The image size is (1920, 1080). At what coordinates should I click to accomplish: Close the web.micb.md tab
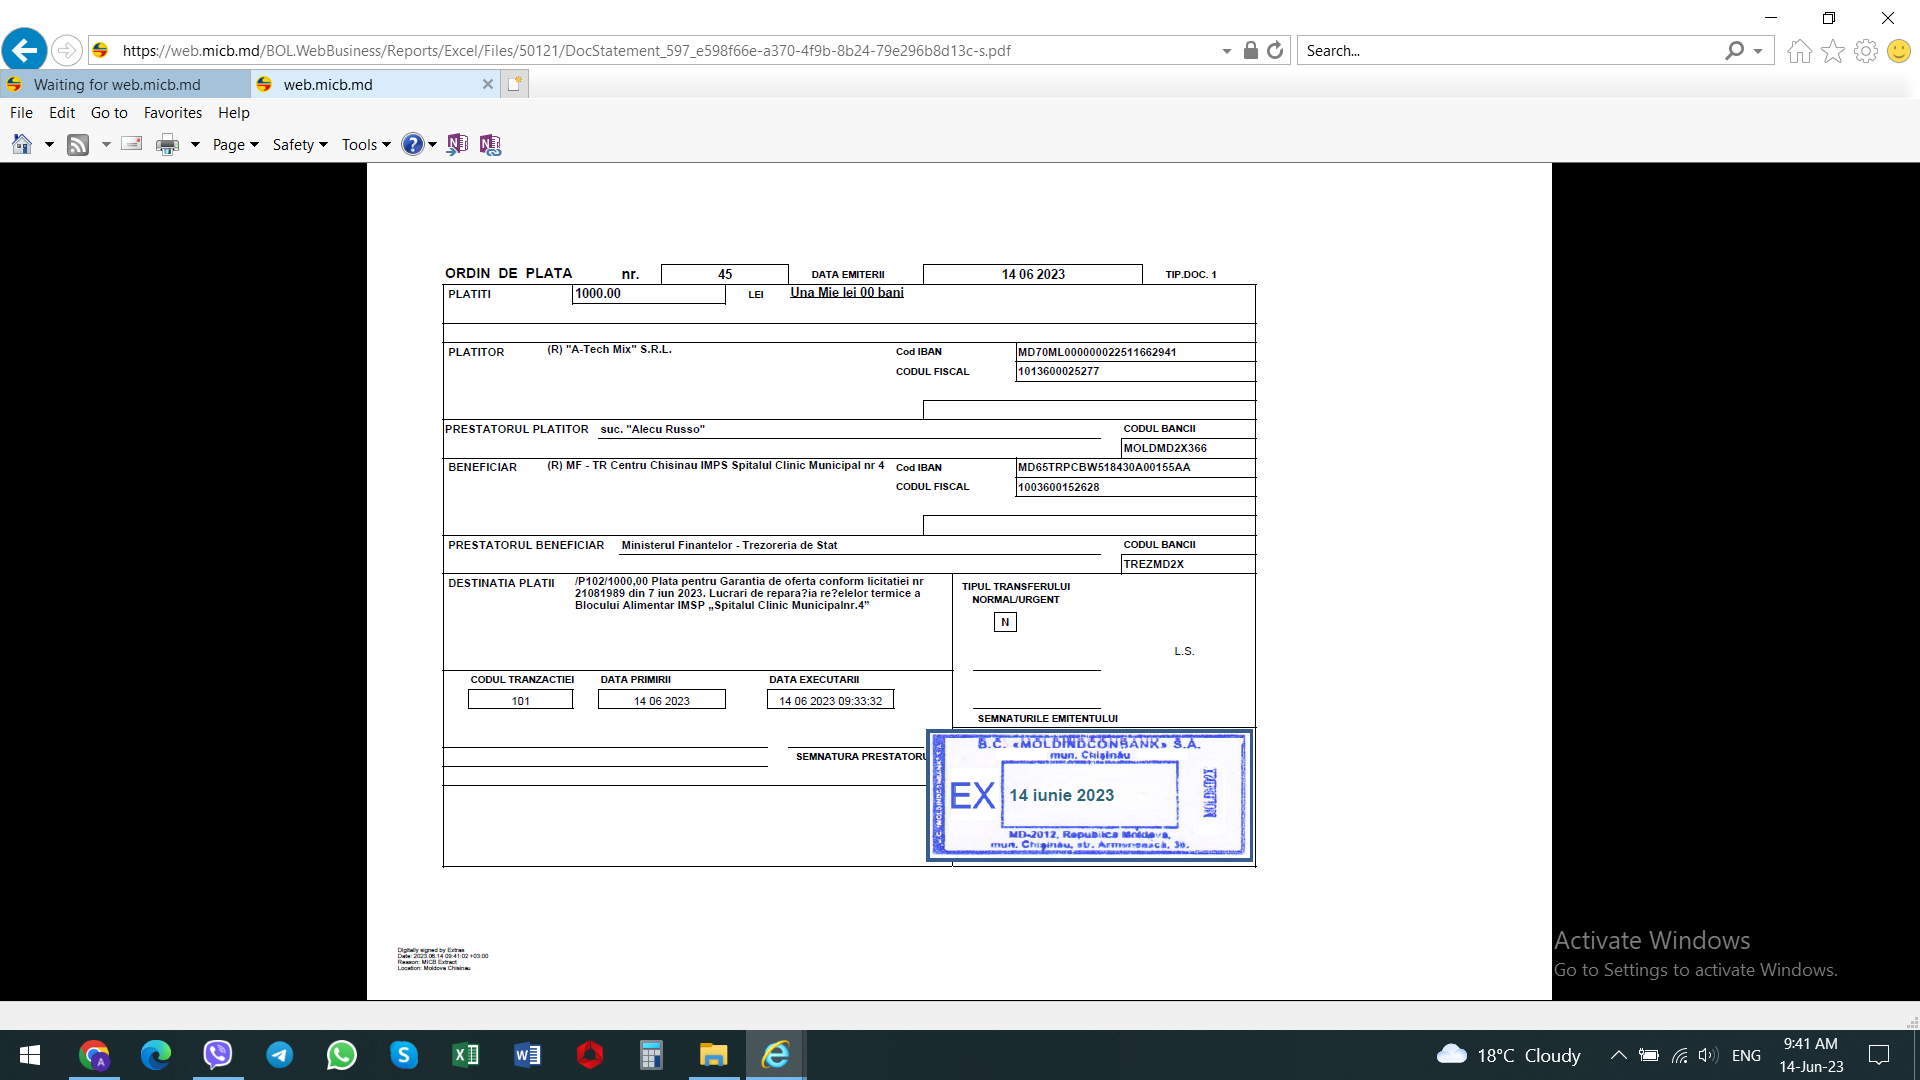pyautogui.click(x=487, y=84)
